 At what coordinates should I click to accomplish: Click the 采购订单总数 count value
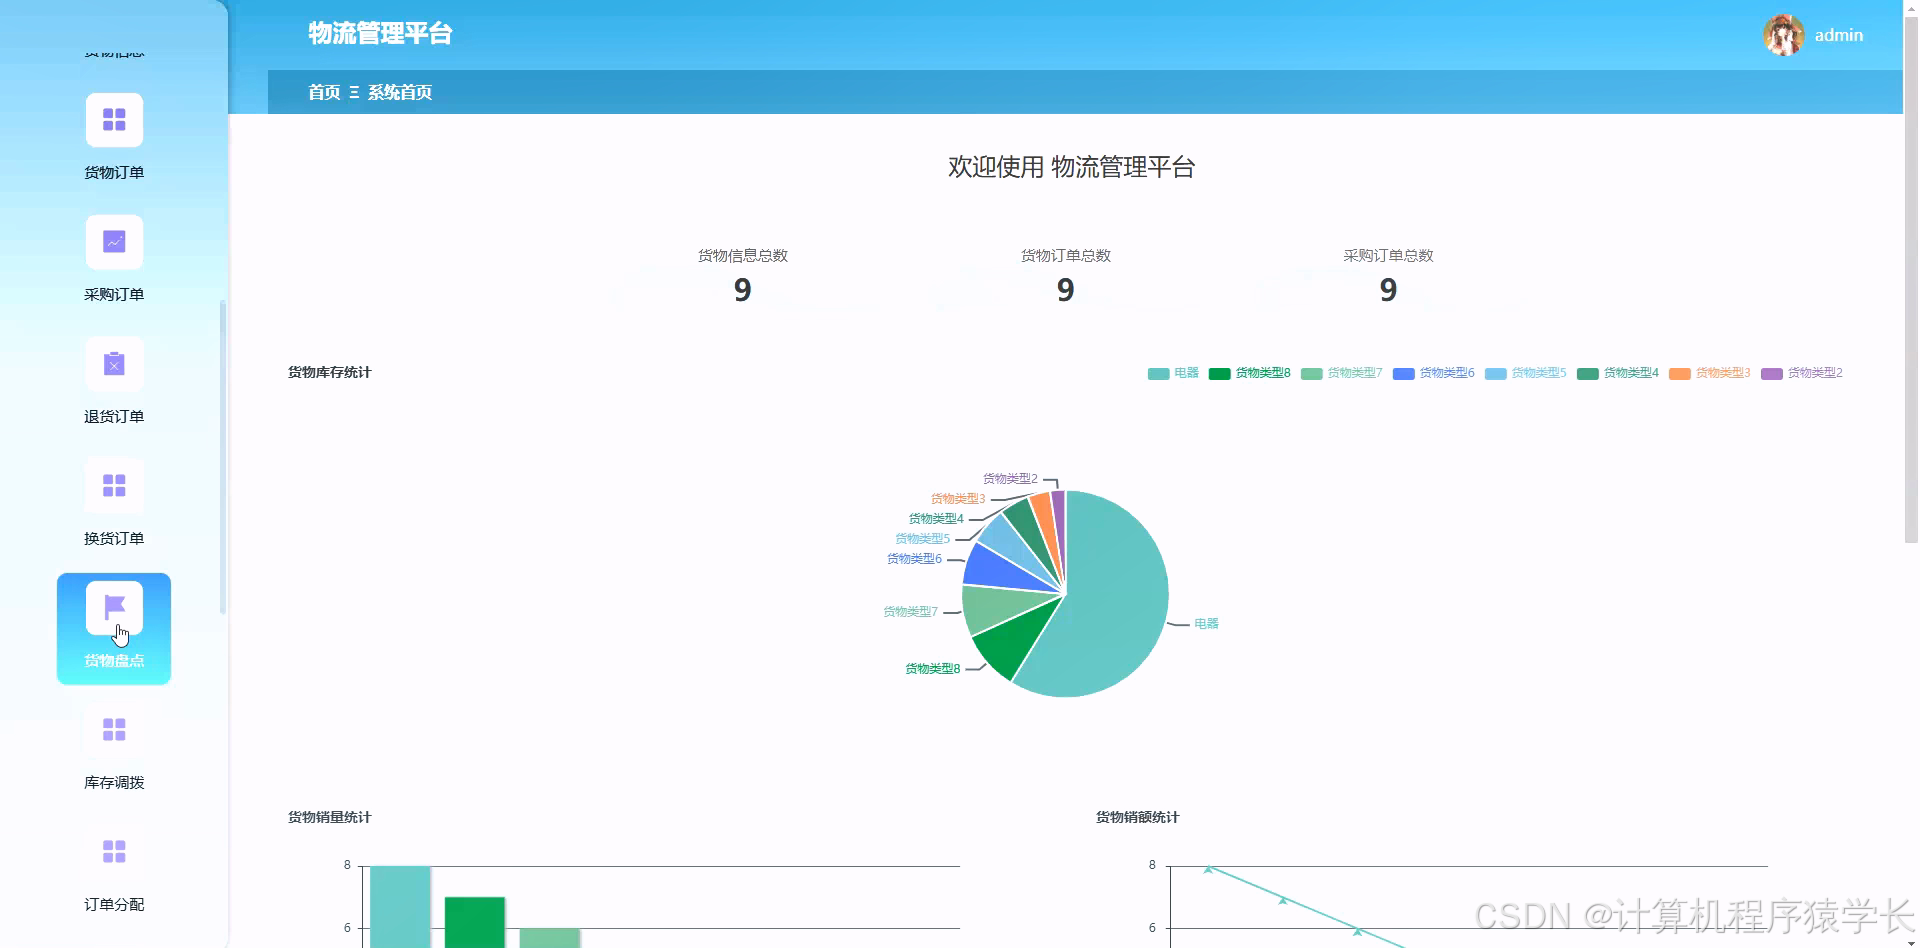(x=1388, y=290)
